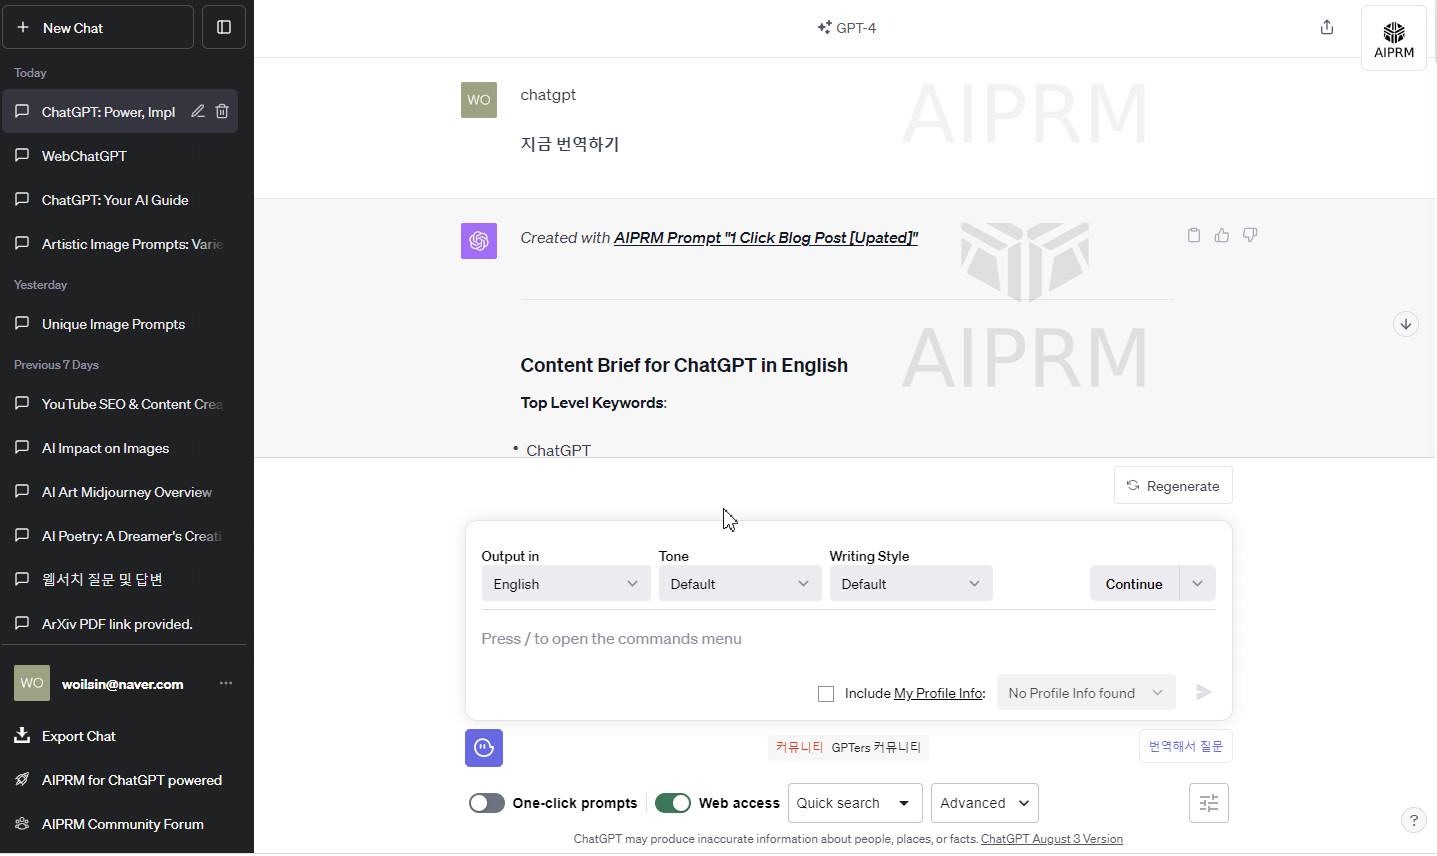The image size is (1437, 856).
Task: Open ArXiv PDF link provided conversation
Action: 119,624
